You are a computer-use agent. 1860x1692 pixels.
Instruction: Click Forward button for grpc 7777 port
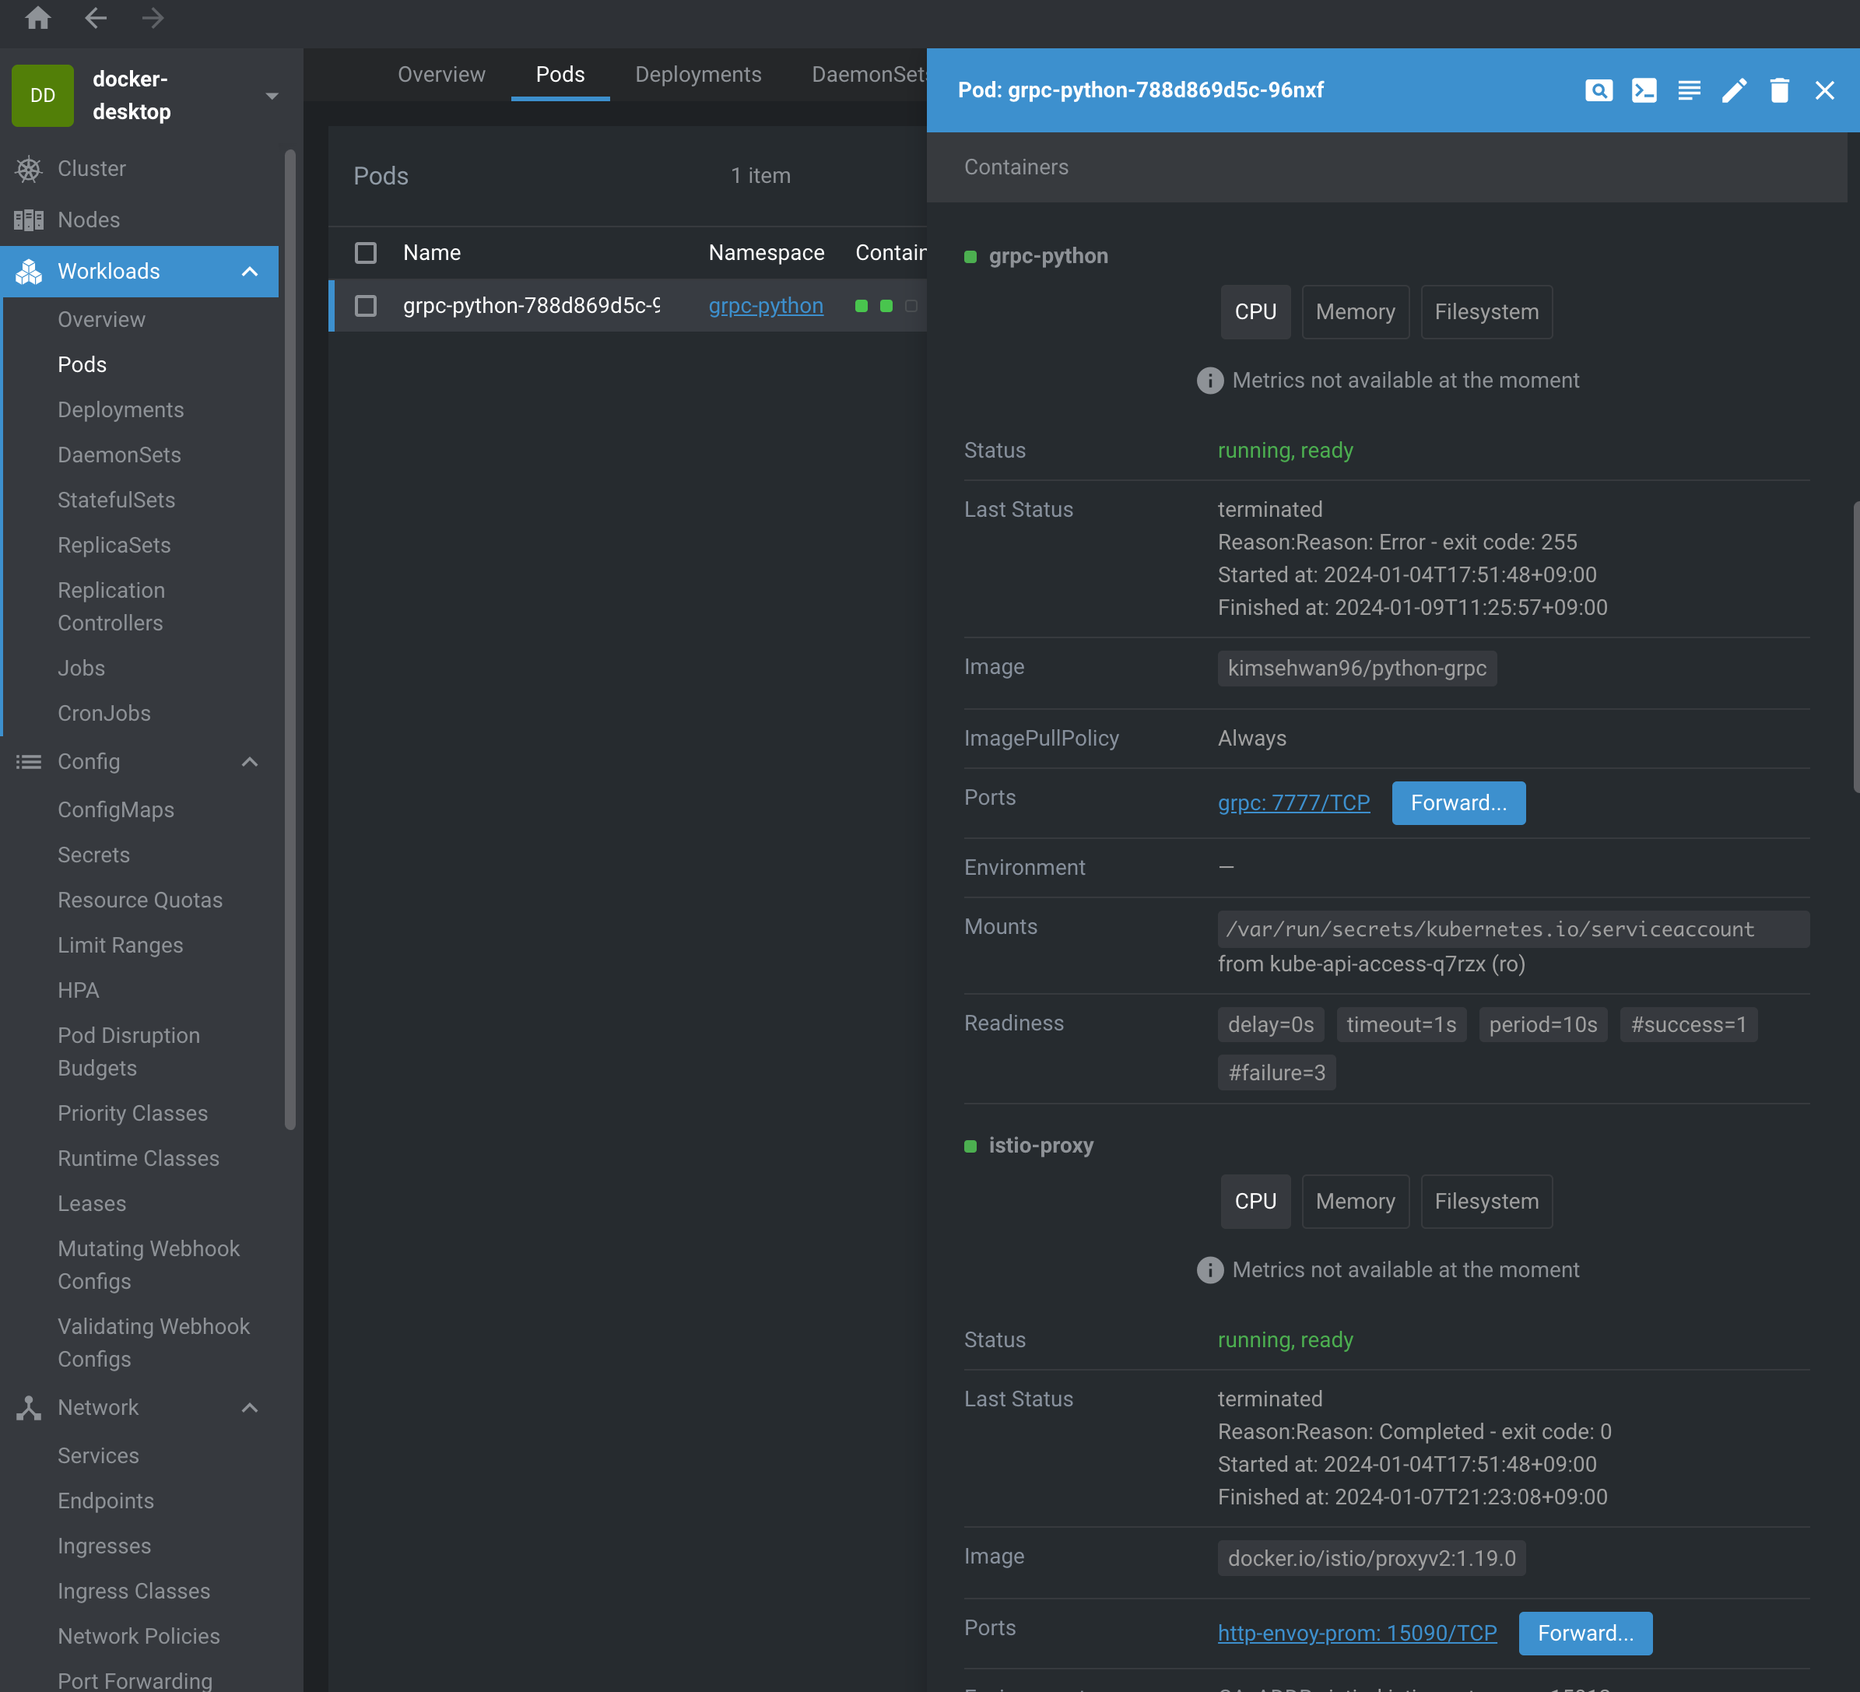click(1458, 803)
